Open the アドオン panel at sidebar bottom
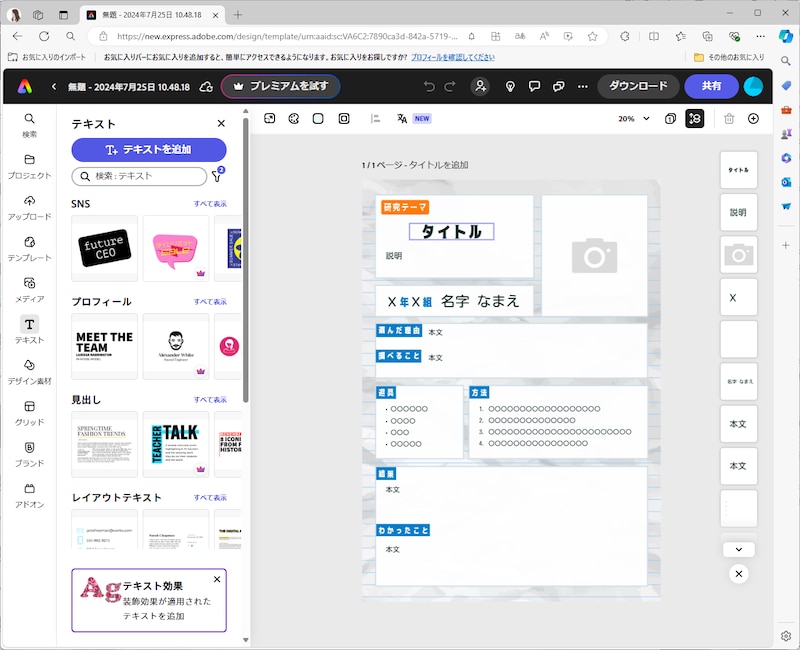800x650 pixels. (x=29, y=490)
